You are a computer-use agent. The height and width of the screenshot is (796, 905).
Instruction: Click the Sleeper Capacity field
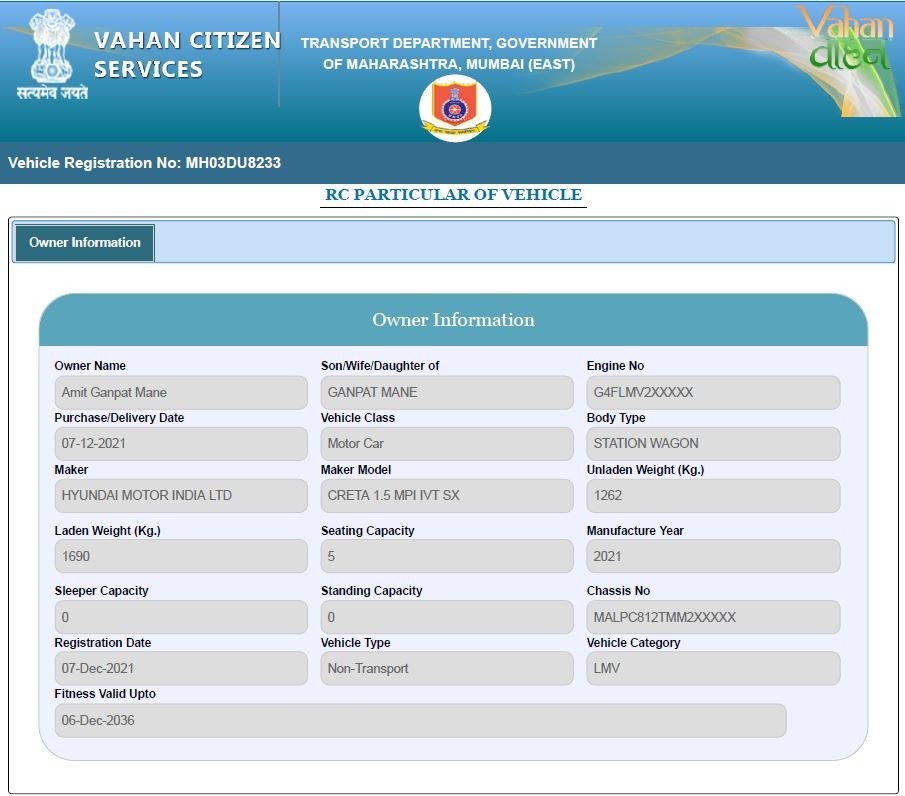coord(181,617)
